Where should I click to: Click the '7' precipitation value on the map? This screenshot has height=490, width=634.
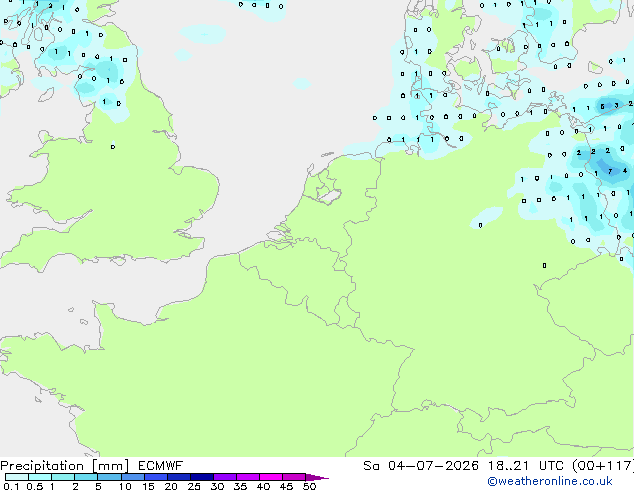[x=610, y=171]
